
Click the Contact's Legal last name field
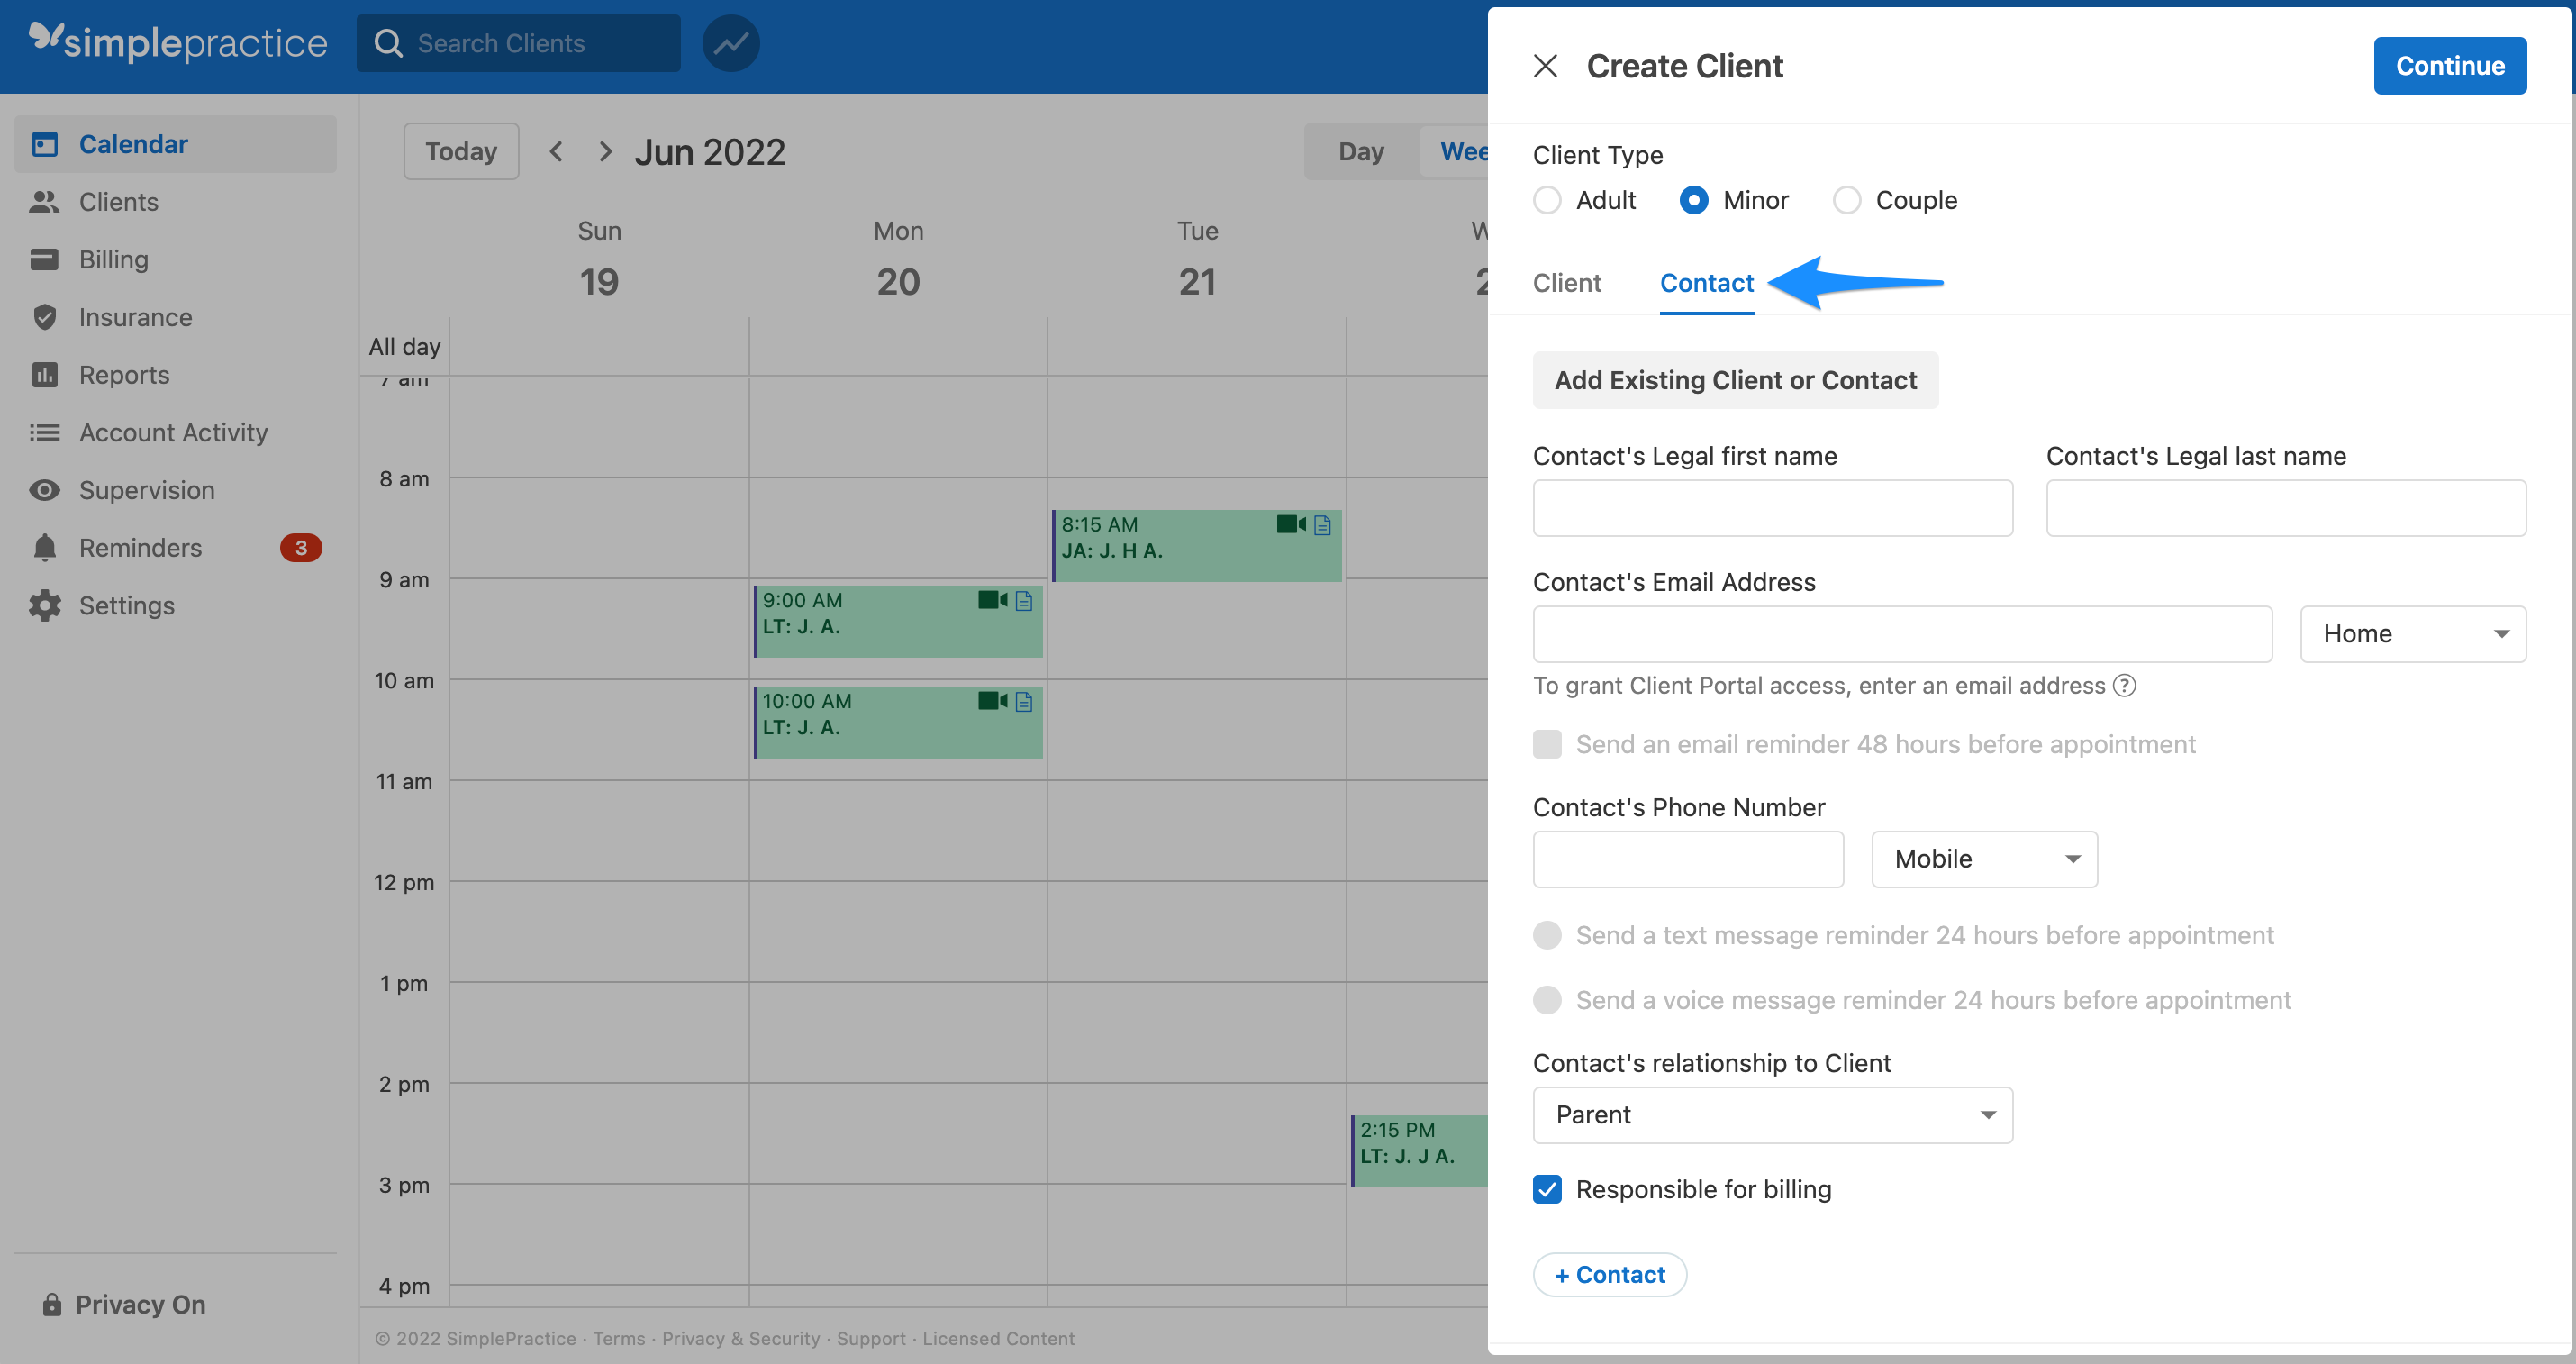click(2286, 508)
